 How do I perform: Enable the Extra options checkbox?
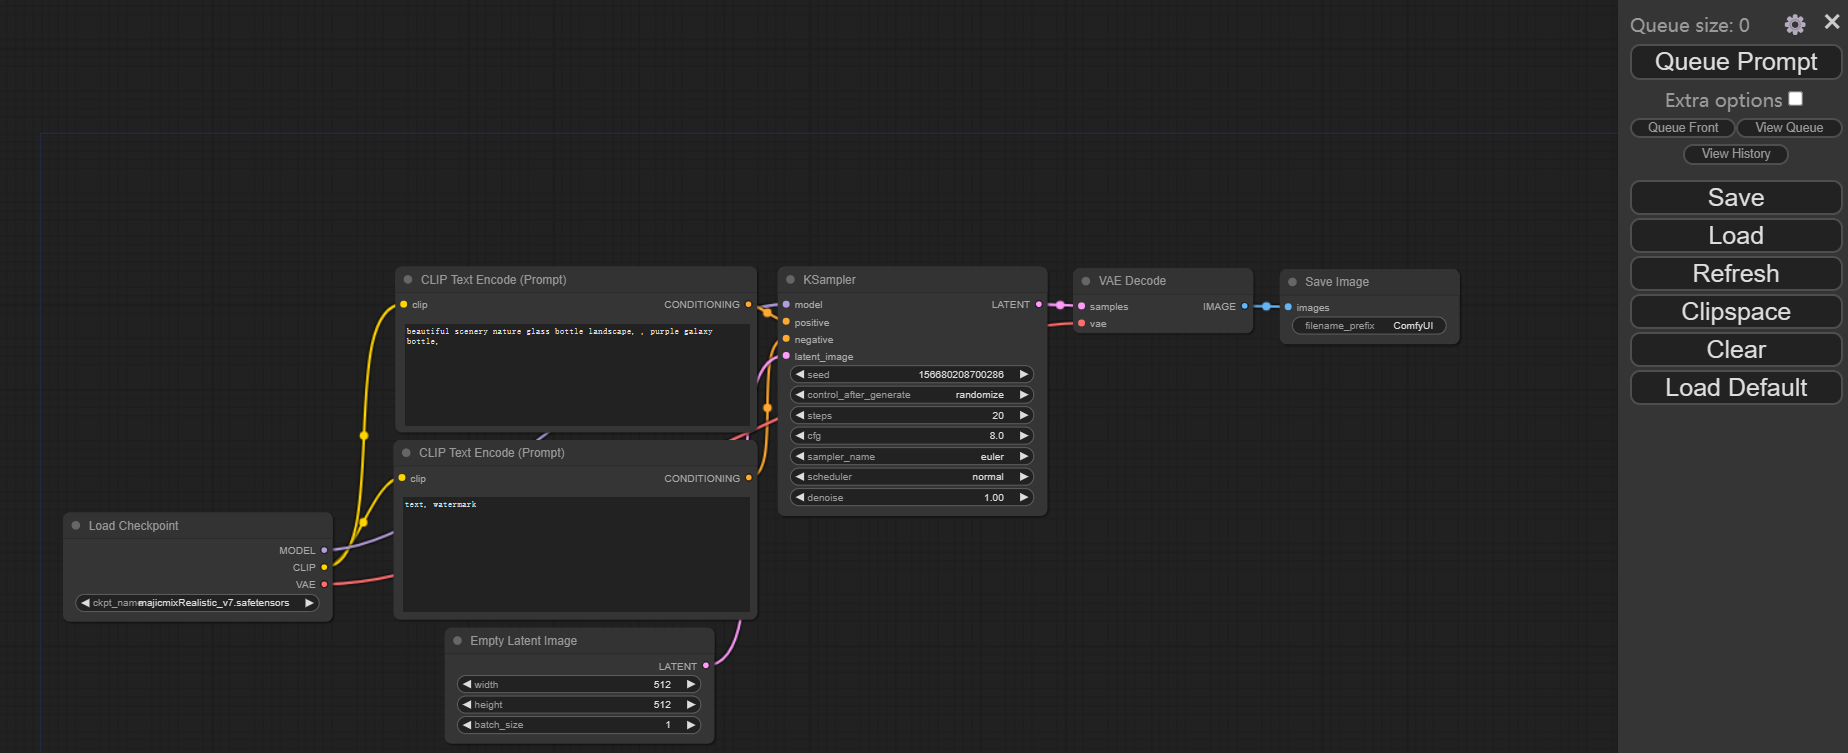pos(1796,98)
